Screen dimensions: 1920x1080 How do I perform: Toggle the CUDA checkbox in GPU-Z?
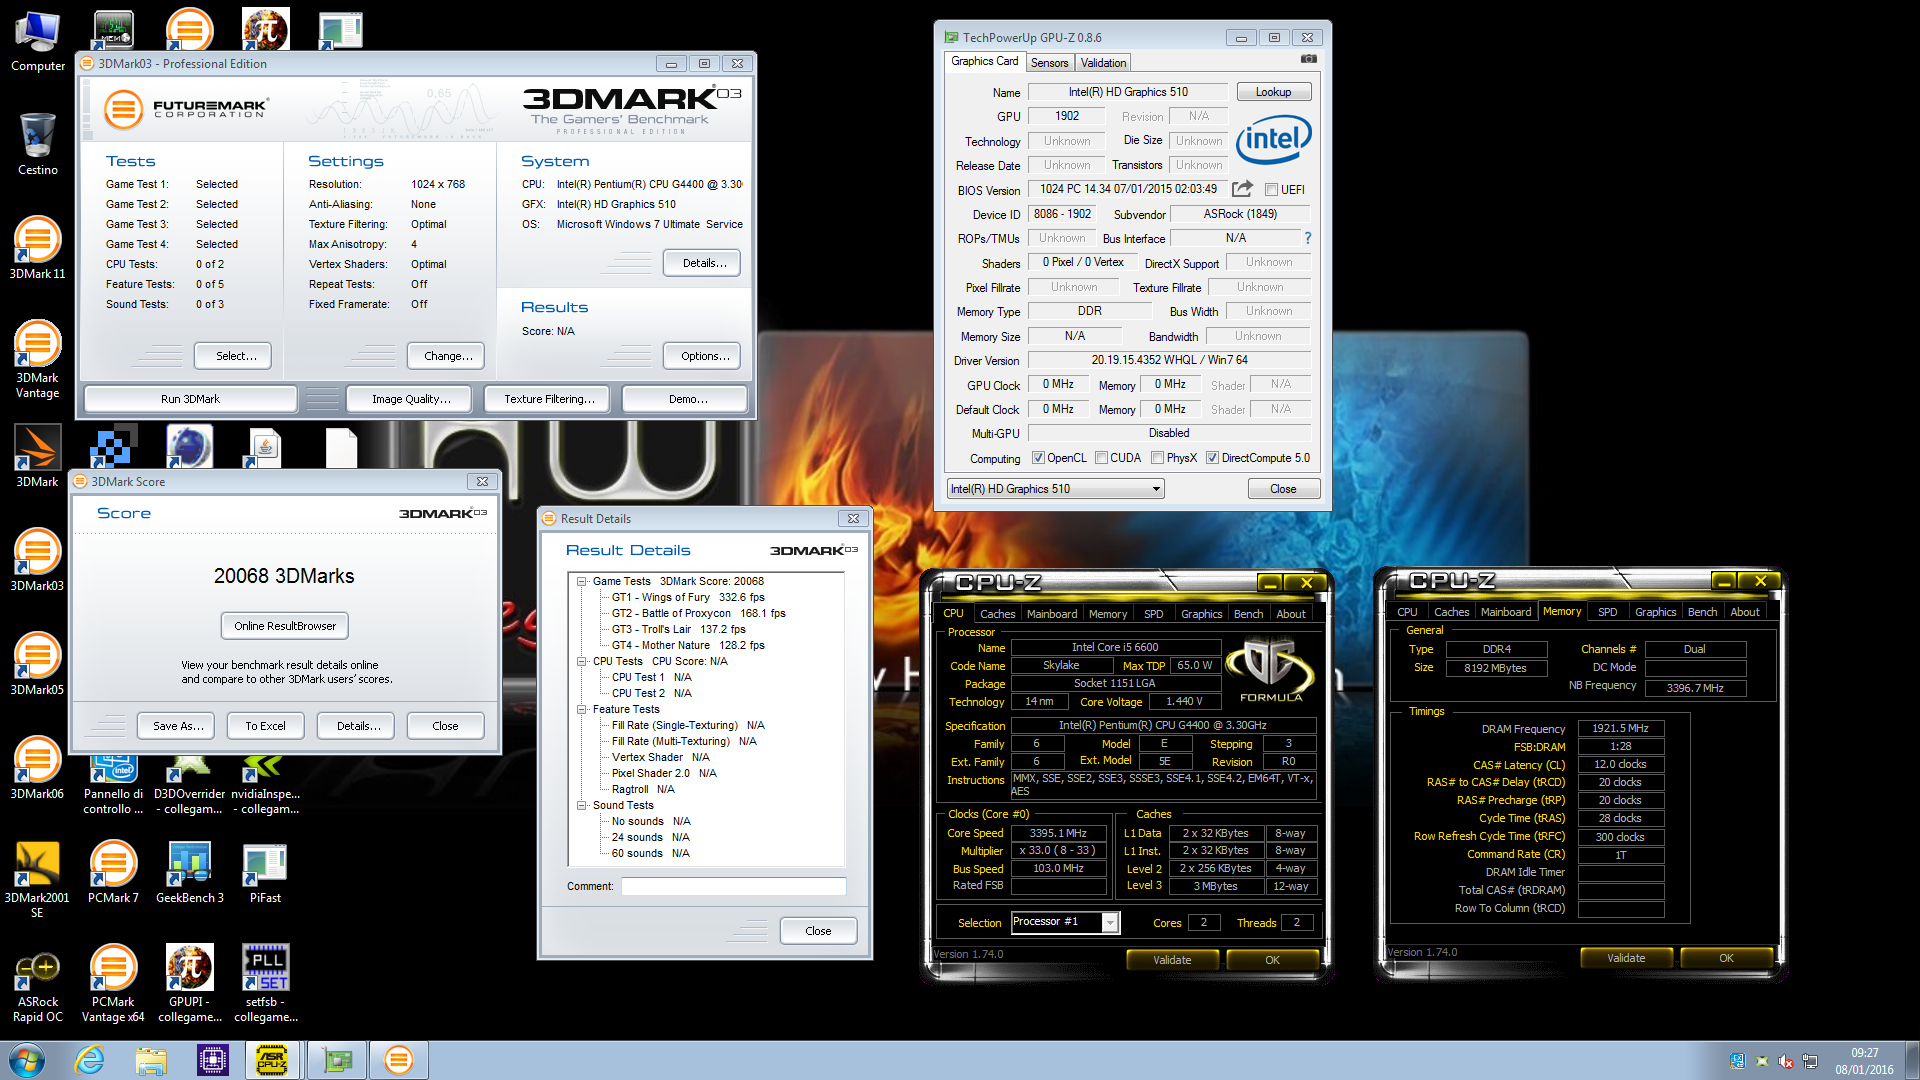pyautogui.click(x=1101, y=458)
